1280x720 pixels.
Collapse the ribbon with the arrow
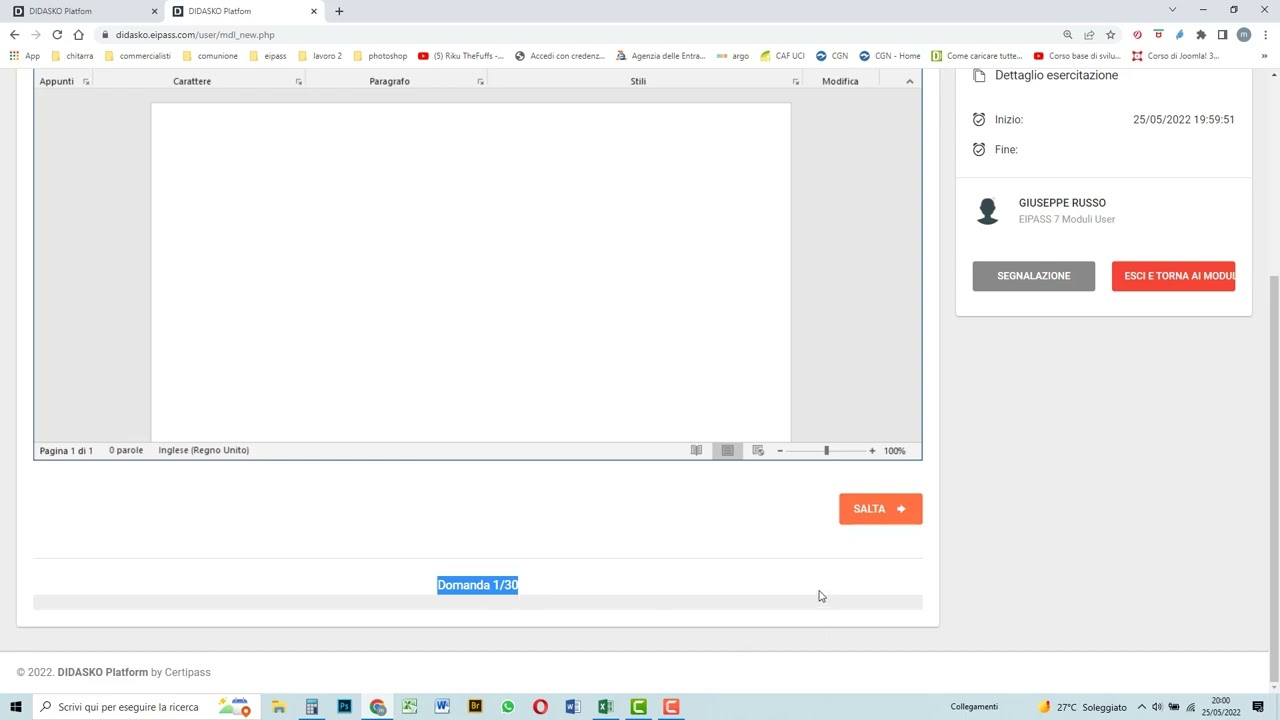(909, 82)
